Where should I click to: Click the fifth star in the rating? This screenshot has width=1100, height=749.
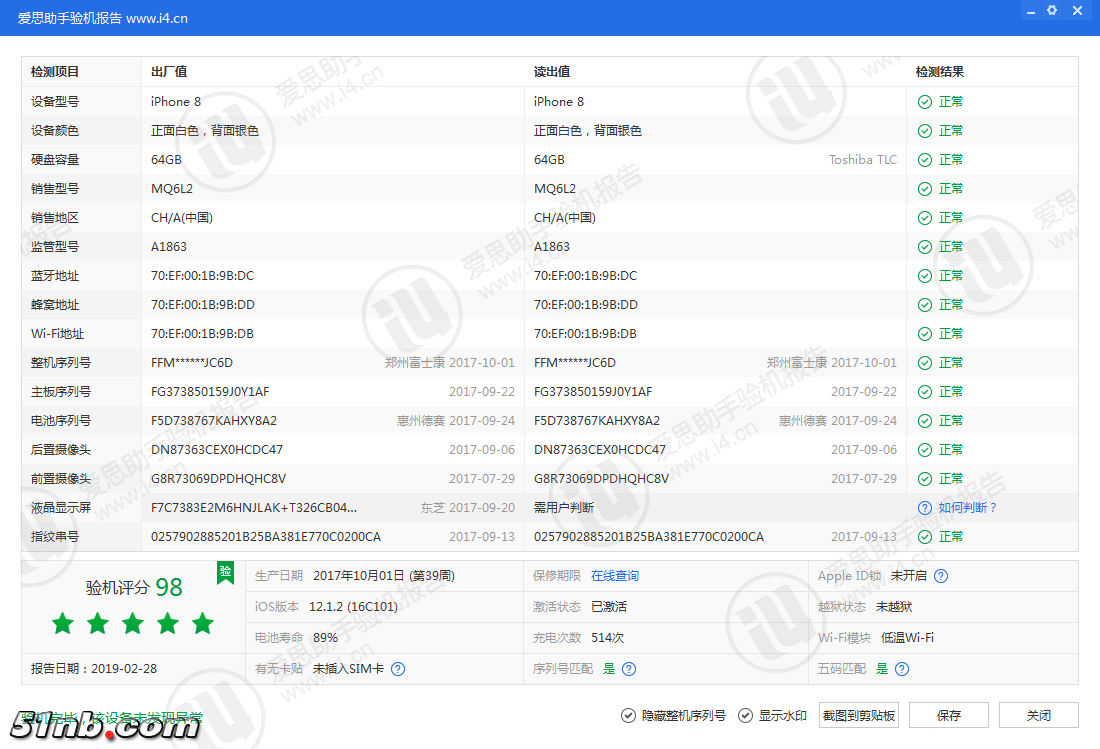tap(202, 623)
